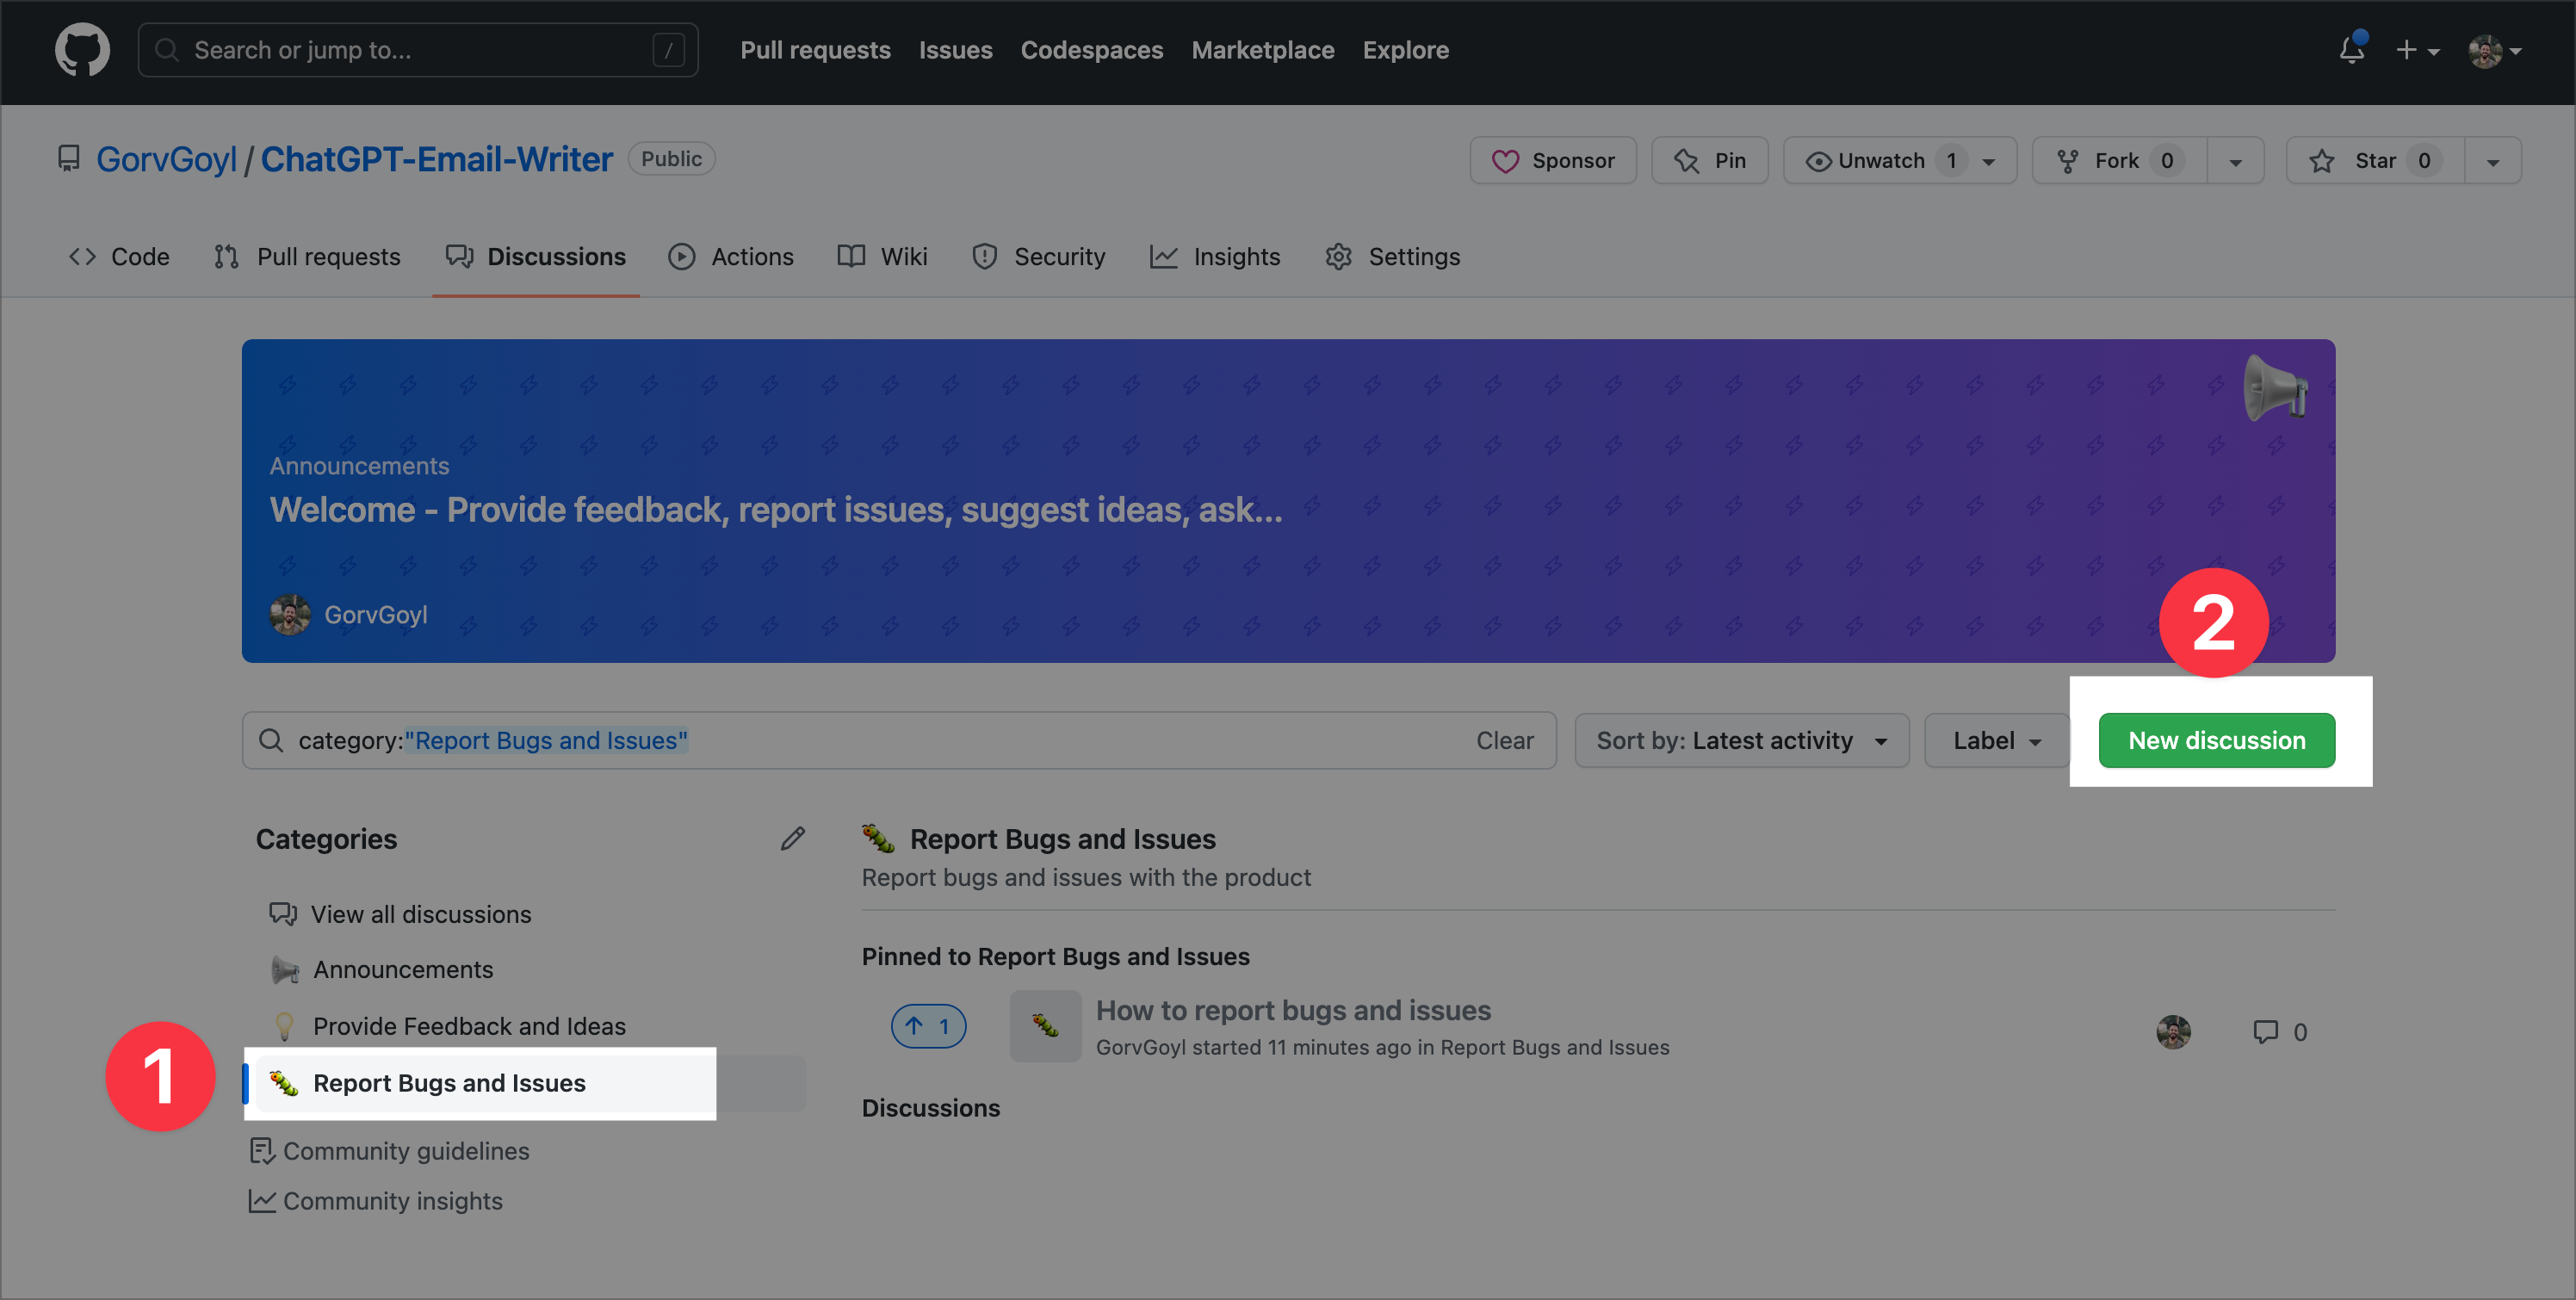The height and width of the screenshot is (1300, 2576).
Task: Click the Unwatch button
Action: [1880, 161]
